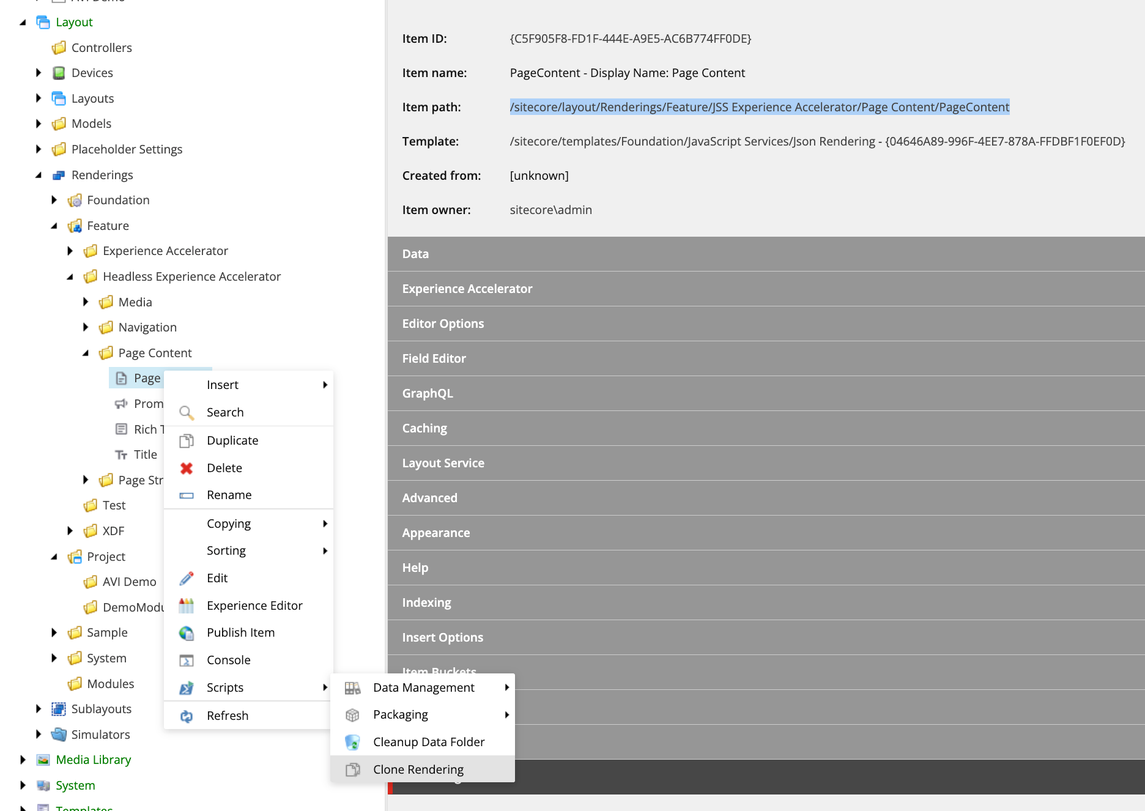Collapse the Renderings tree node
Viewport: 1145px width, 811px height.
click(39, 175)
